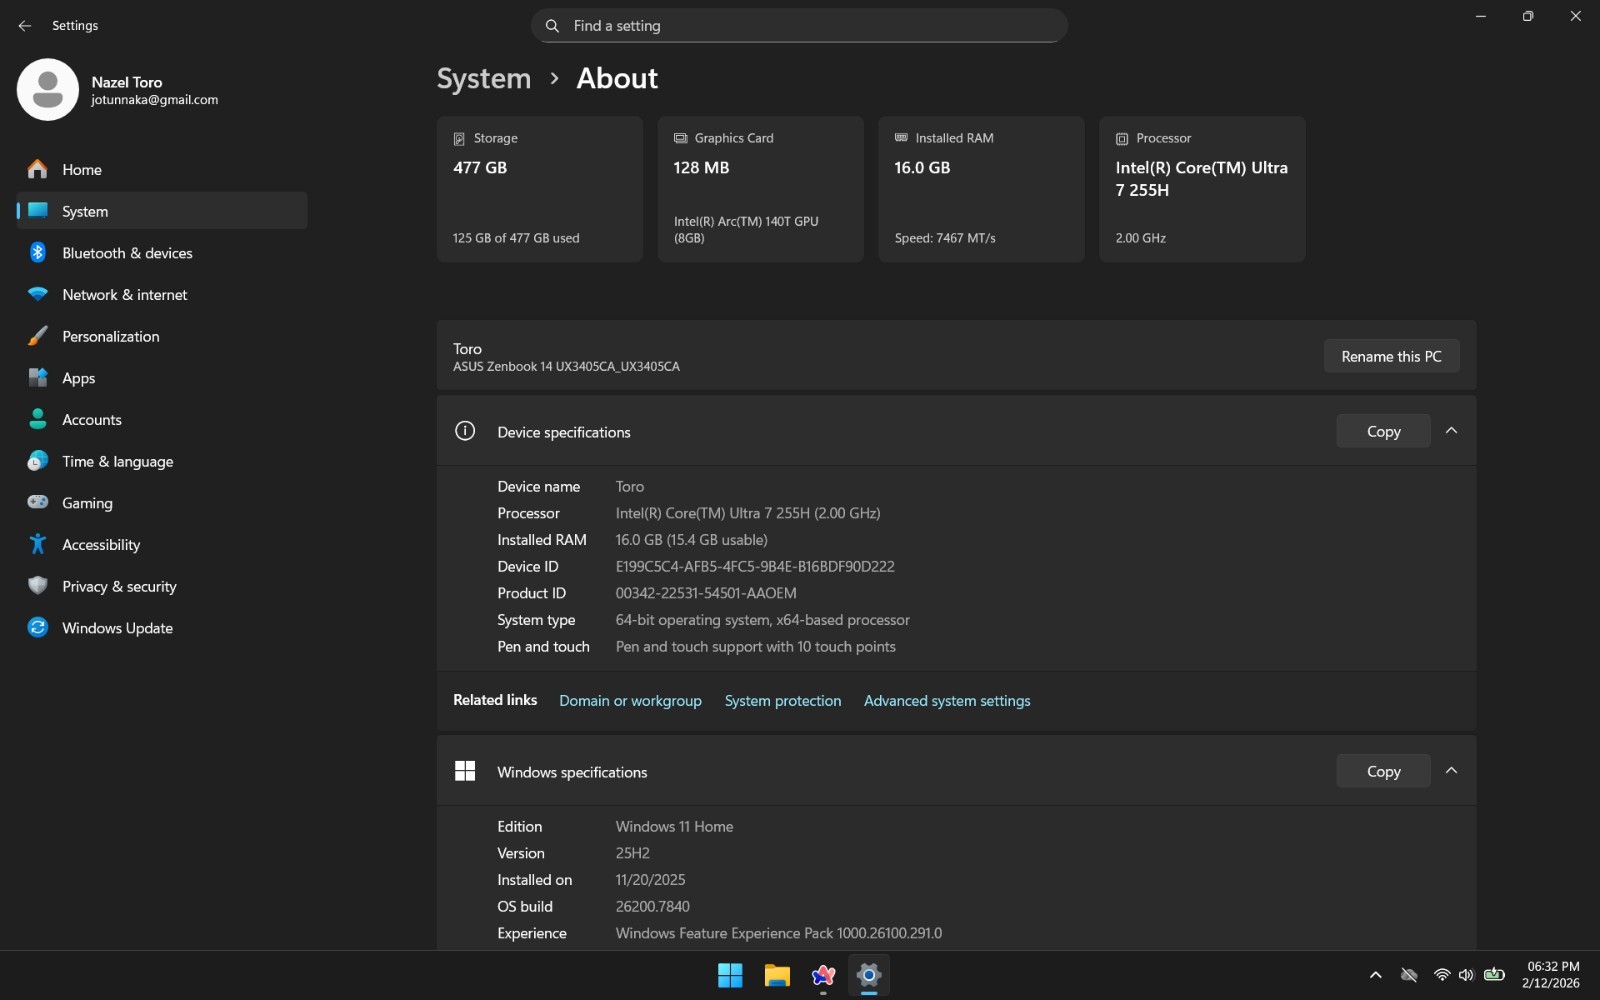This screenshot has width=1600, height=1000.
Task: Click the Bluetooth & devices icon
Action: (38, 253)
